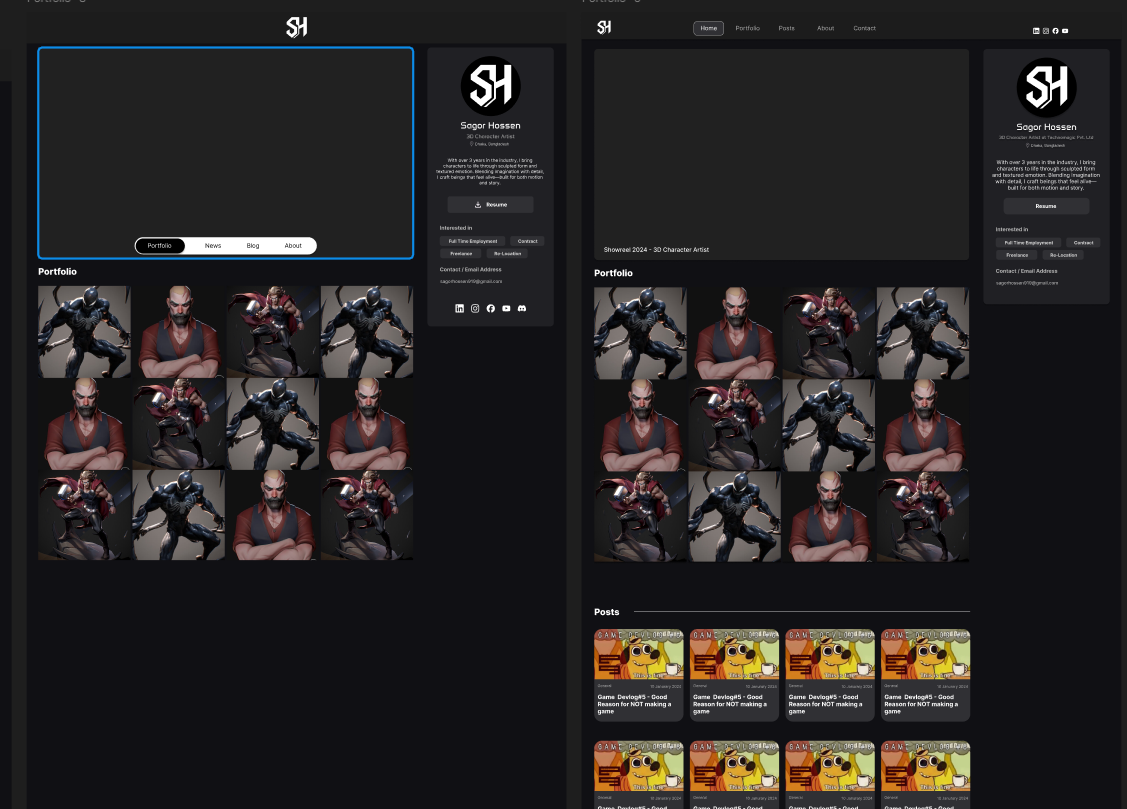Click SH logo left of the Home nav
The image size is (1127, 809).
click(604, 28)
